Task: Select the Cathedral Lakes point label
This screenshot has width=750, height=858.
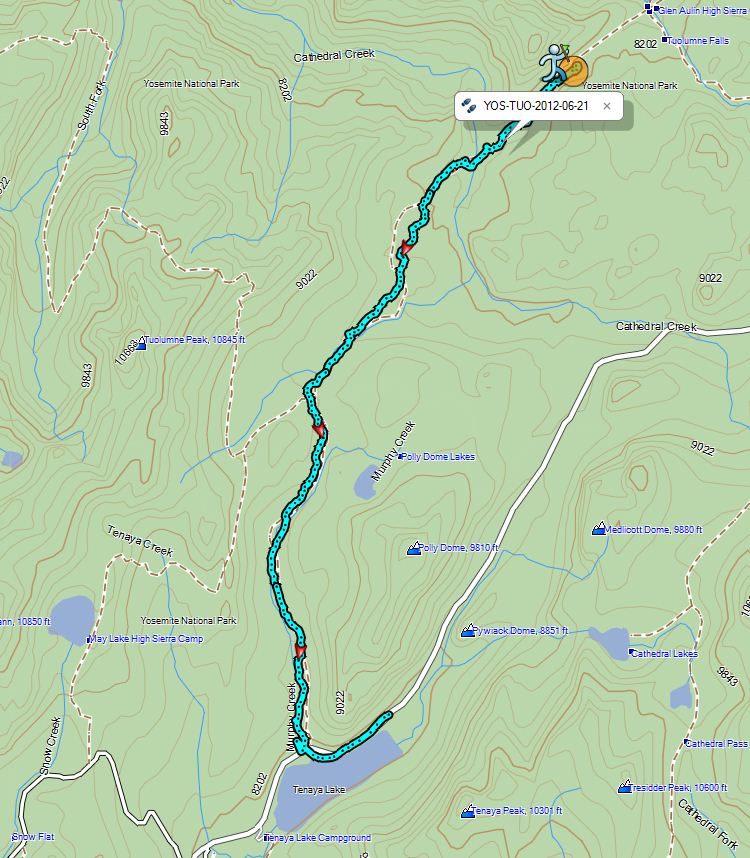Action: [665, 653]
